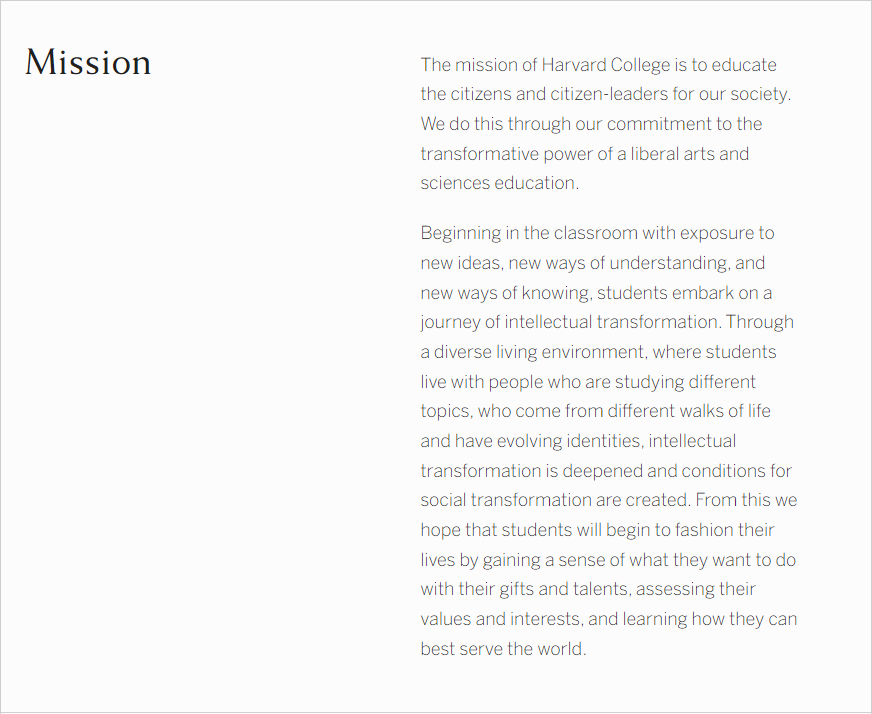Click the phrase "a diverse living environment"
The image size is (872, 714).
[532, 352]
